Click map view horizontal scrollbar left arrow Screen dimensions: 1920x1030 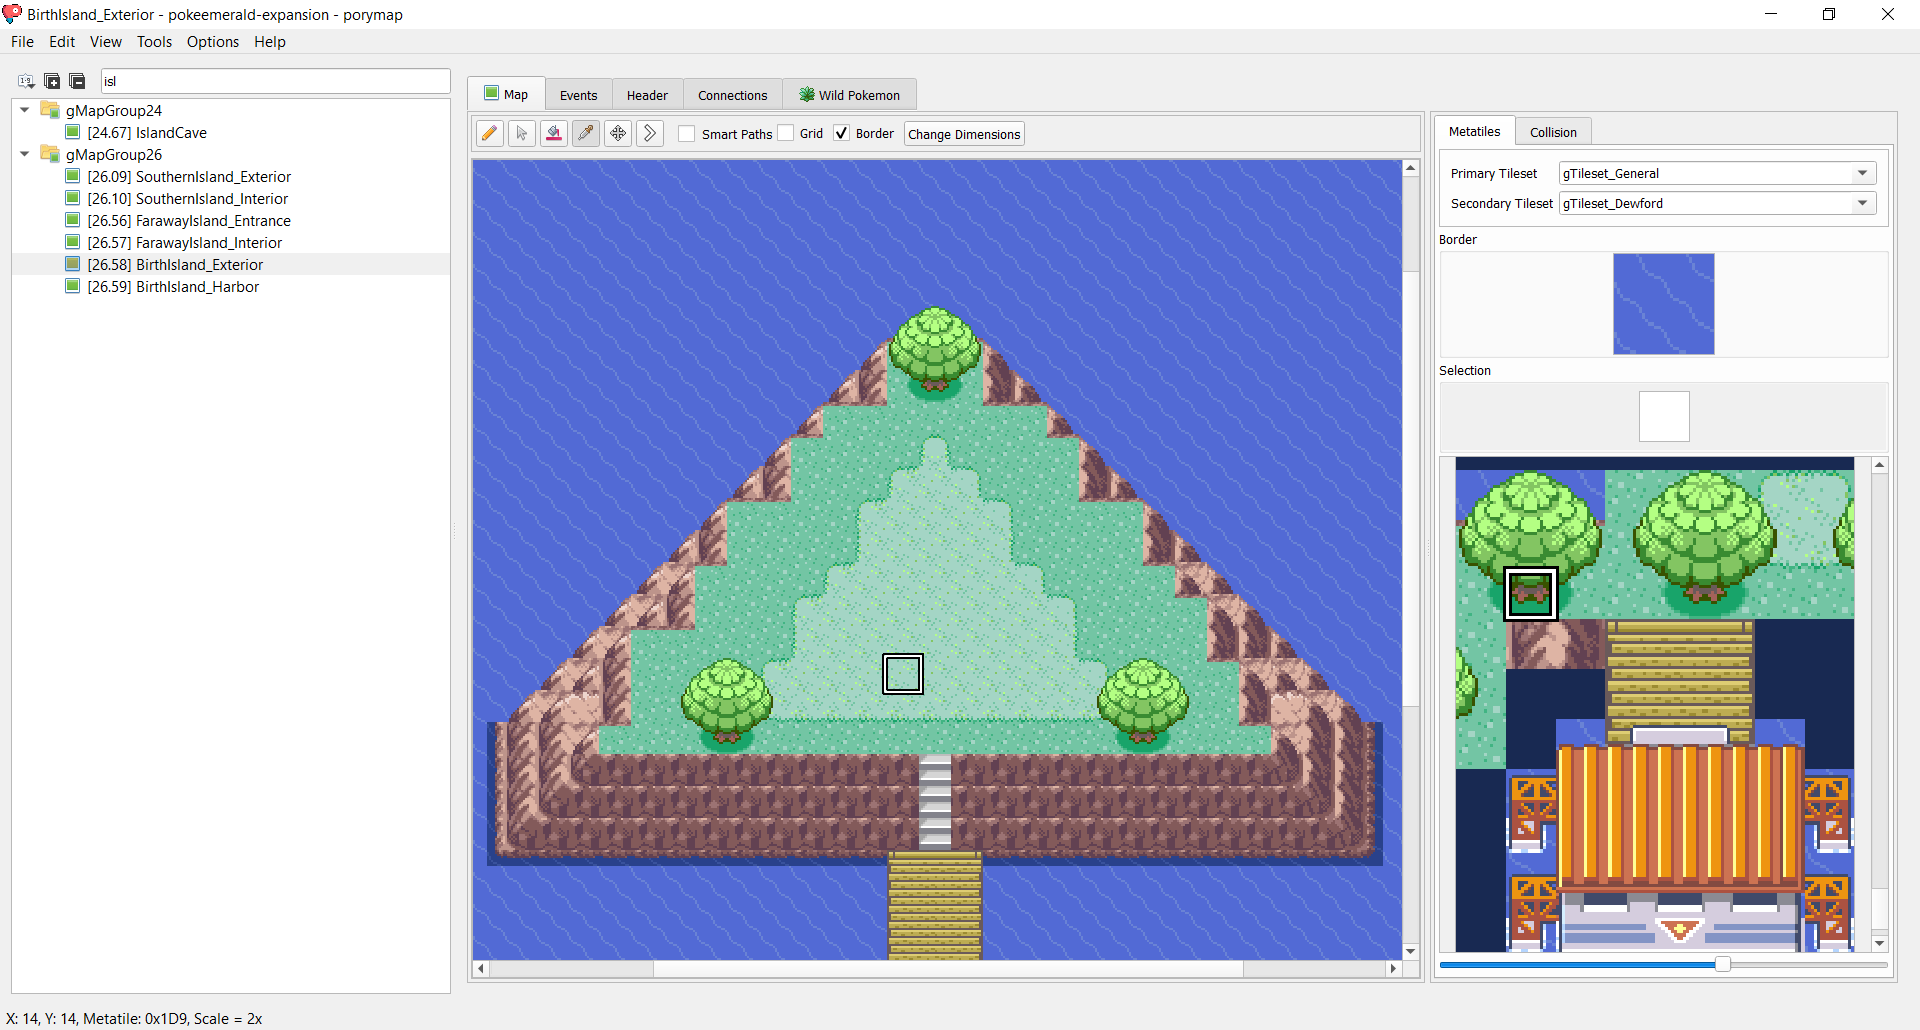[481, 968]
